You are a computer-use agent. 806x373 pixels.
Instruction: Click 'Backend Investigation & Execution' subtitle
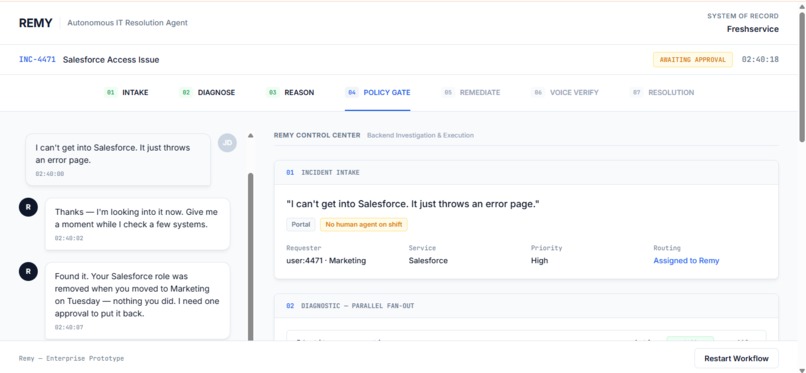[420, 136]
